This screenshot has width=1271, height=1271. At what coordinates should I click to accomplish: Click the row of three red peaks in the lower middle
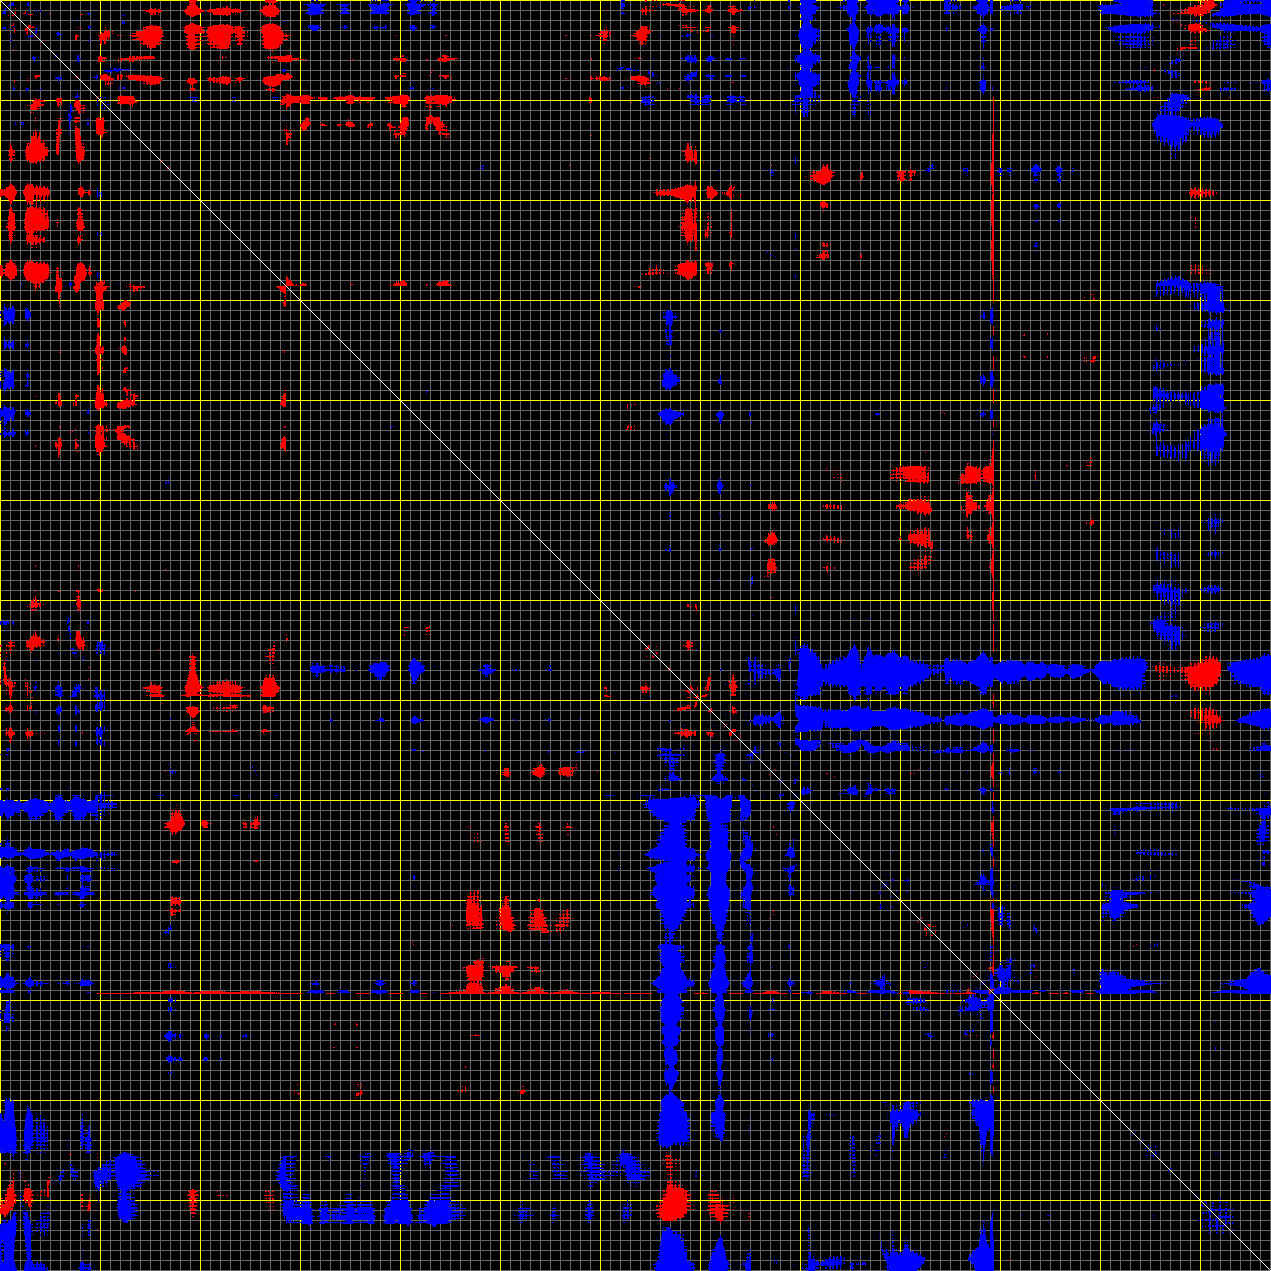pyautogui.click(x=507, y=915)
